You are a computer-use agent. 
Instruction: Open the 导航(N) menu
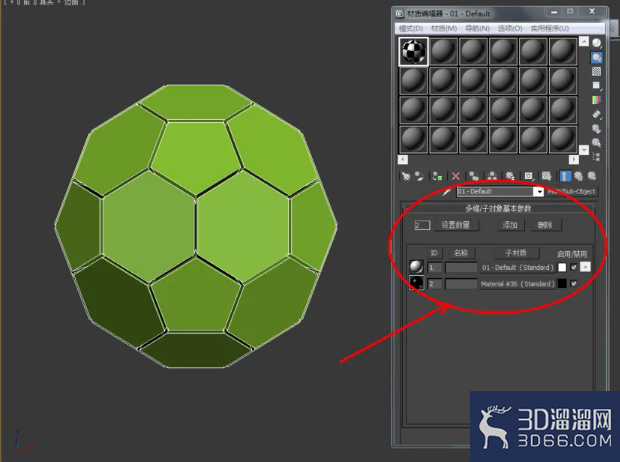[477, 28]
